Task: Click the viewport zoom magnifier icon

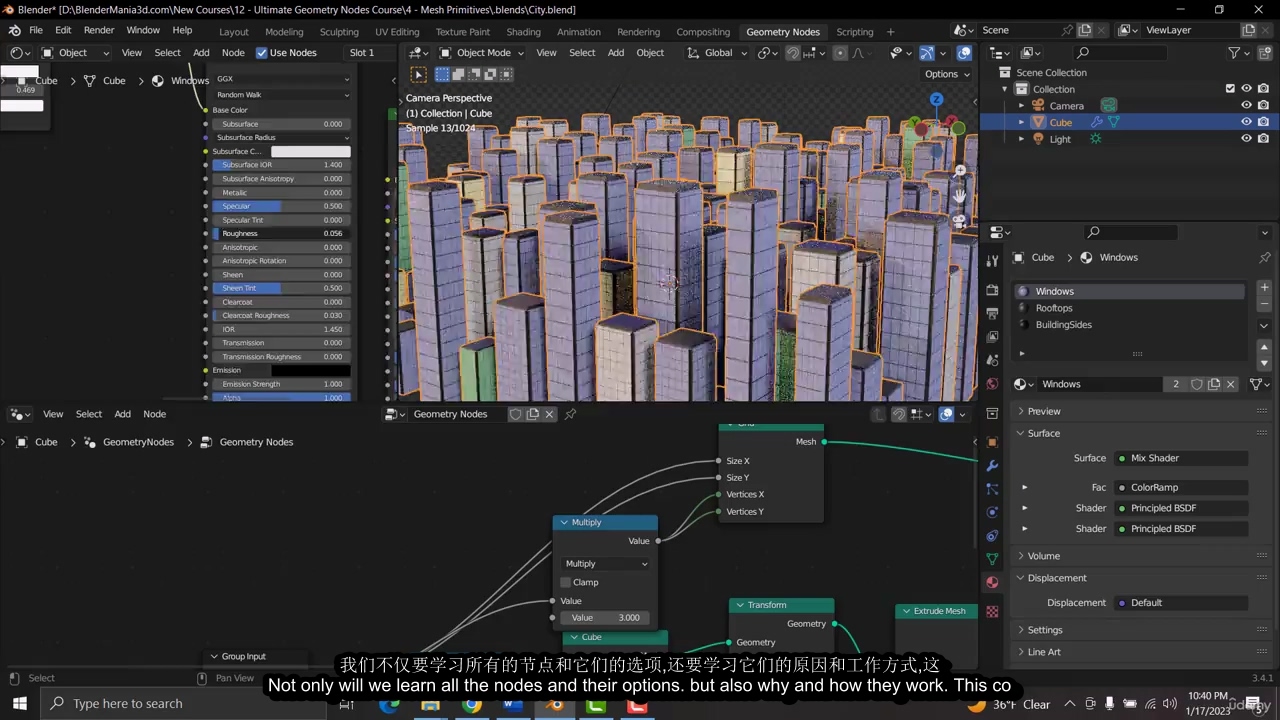Action: tap(960, 171)
